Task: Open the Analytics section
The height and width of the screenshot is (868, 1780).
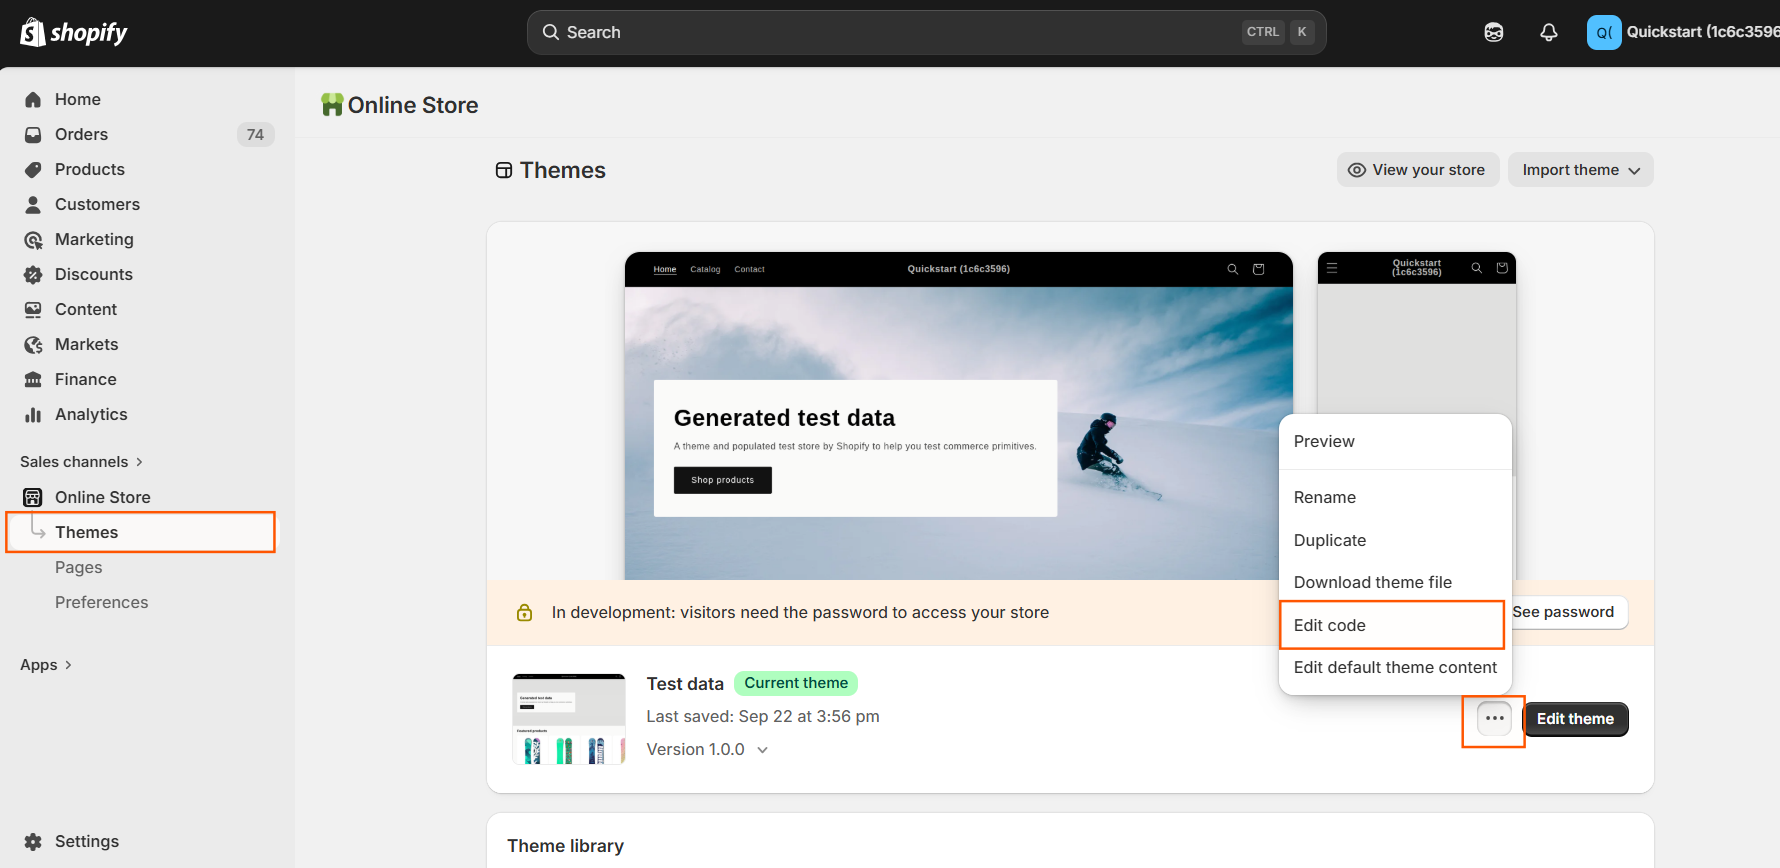Action: [90, 414]
